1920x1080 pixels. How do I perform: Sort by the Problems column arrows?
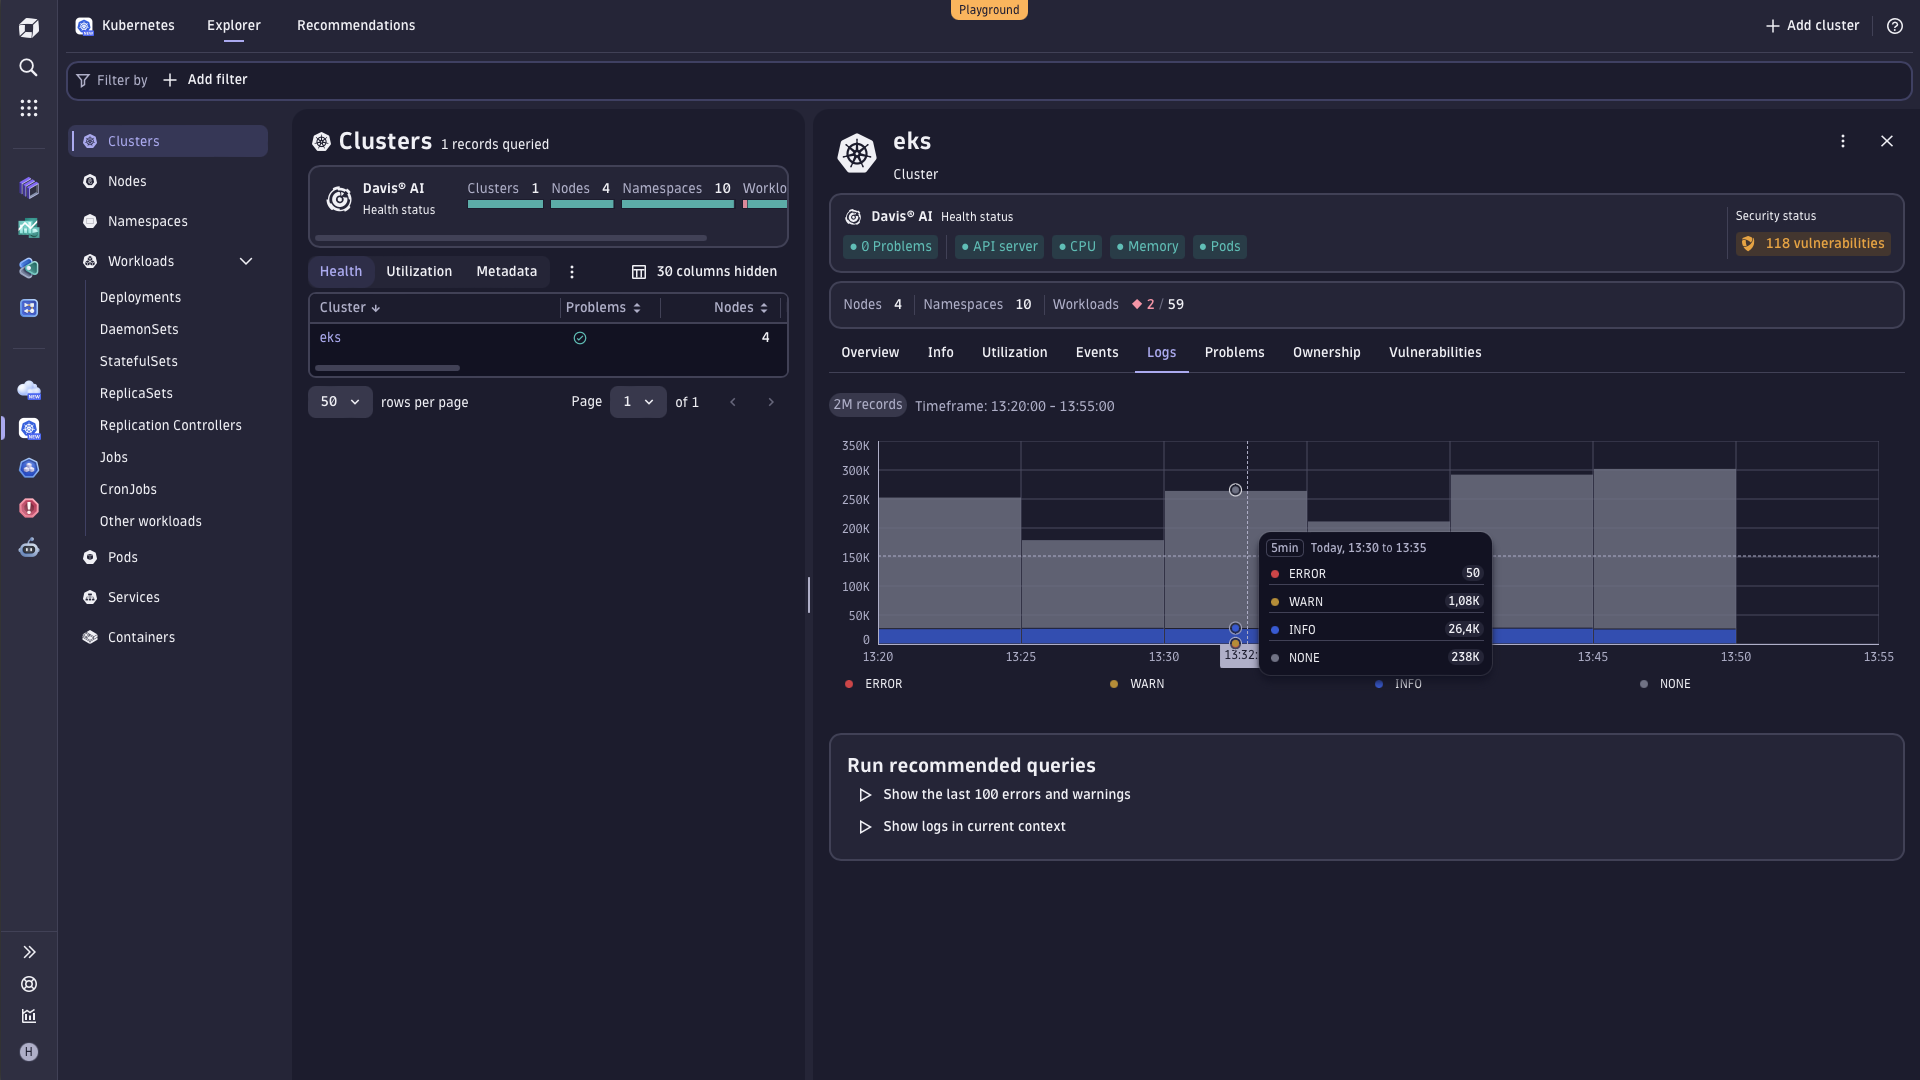[639, 307]
